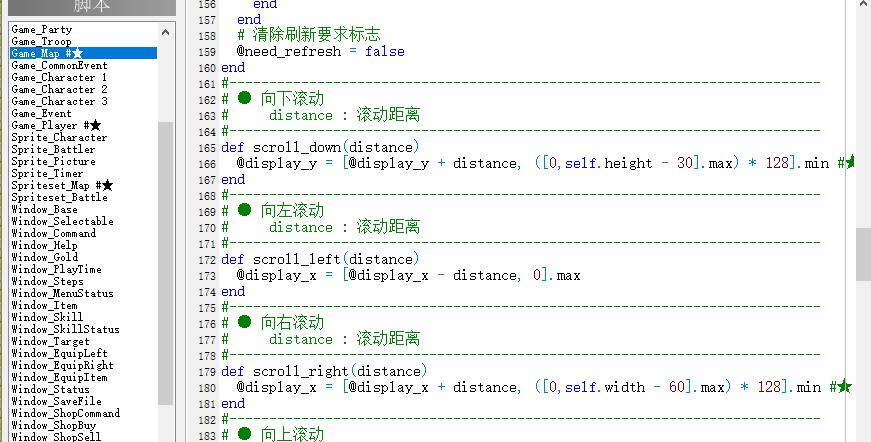Open Window_Item script
Screen dimensions: 871x442
pyautogui.click(x=44, y=305)
